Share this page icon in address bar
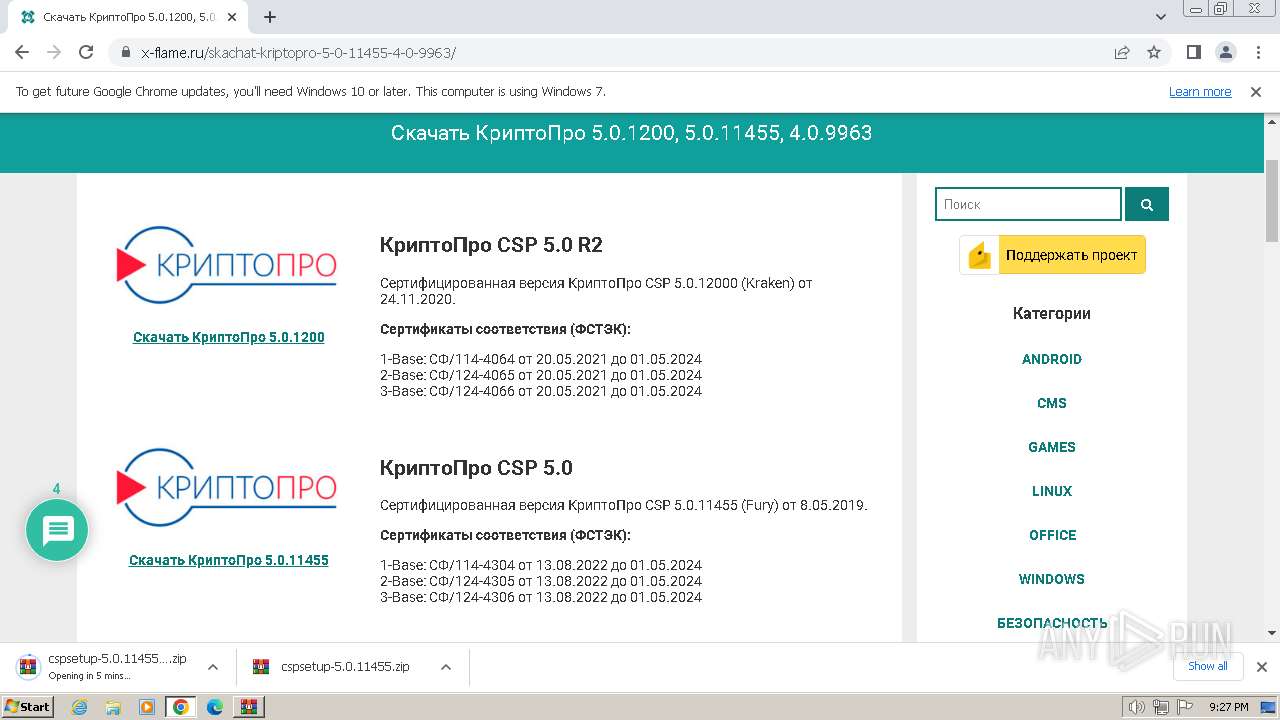 1122,52
